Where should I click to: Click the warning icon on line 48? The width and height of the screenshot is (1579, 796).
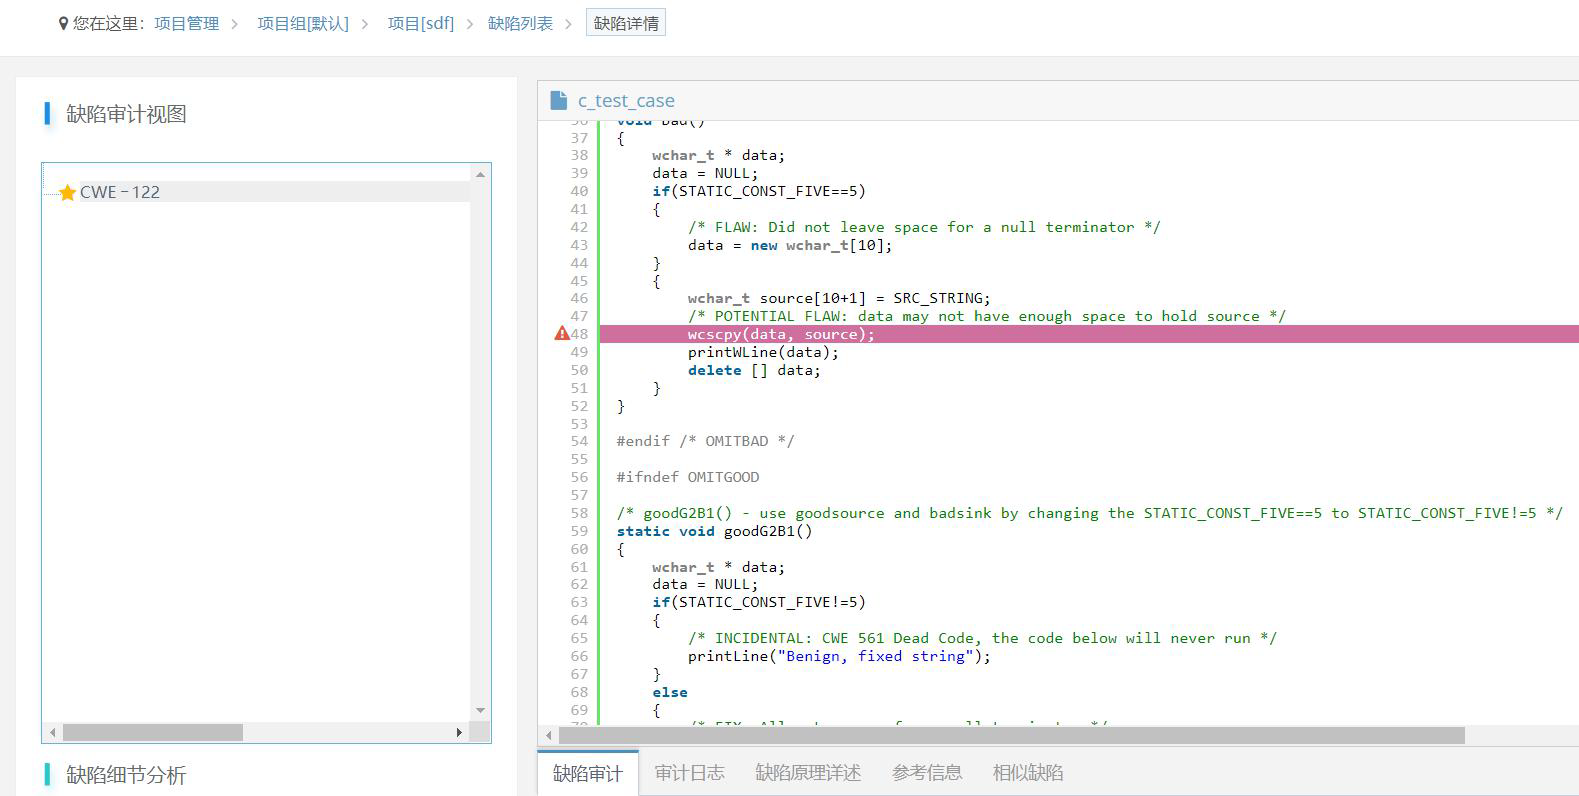(x=562, y=334)
